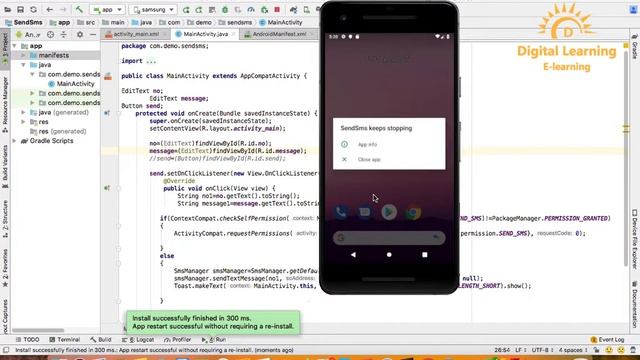Click the Profile app gauge icon
Image resolution: width=640 pixels, height=360 pixels.
coord(251,9)
